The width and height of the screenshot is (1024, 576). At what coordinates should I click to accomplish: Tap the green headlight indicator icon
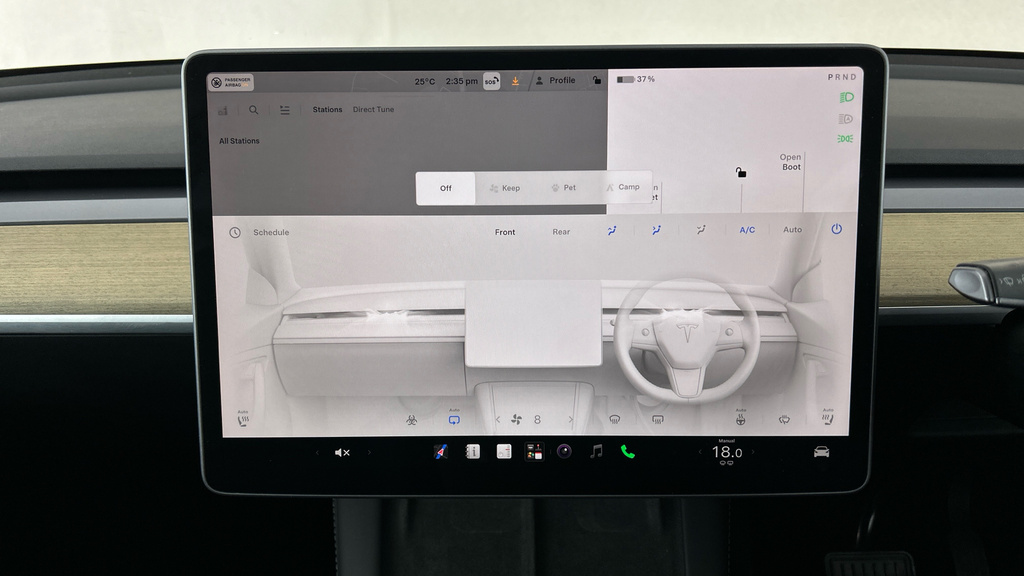[846, 97]
